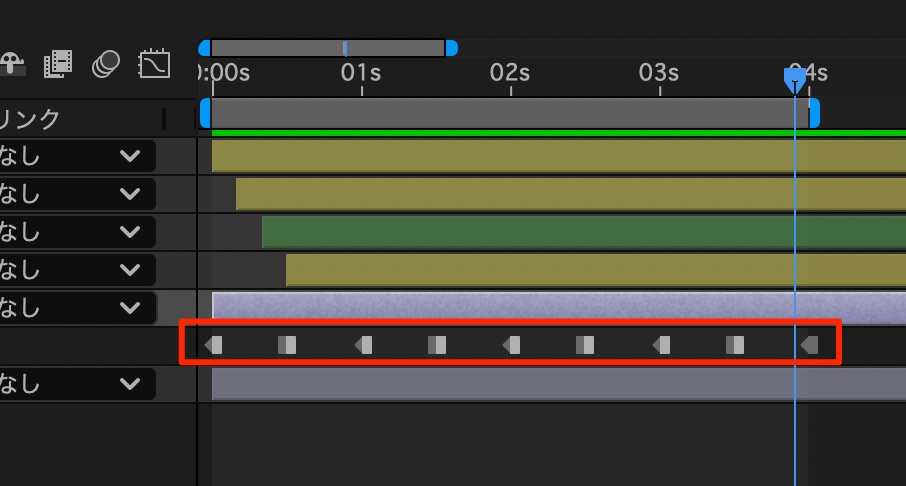Click the リンク column header
Image resolution: width=906 pixels, height=486 pixels.
click(x=30, y=119)
